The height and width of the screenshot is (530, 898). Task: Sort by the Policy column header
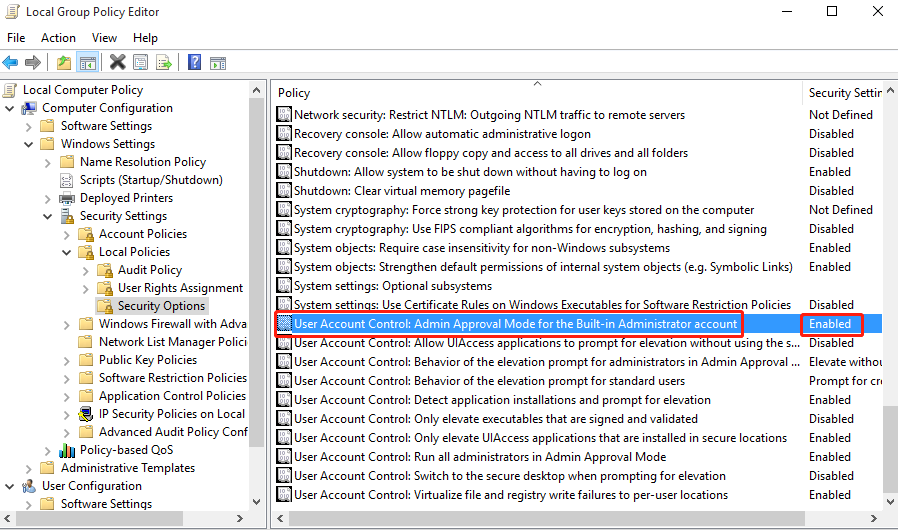tap(538, 93)
